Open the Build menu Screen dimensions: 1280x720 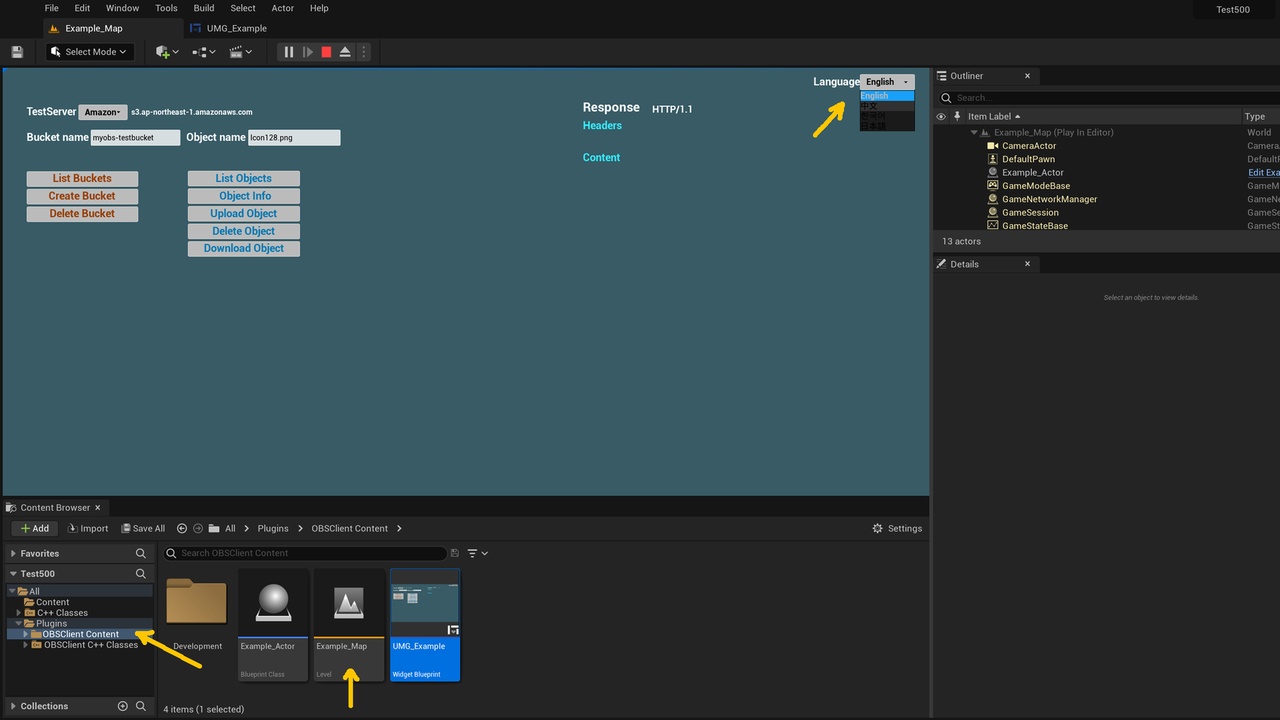(204, 8)
